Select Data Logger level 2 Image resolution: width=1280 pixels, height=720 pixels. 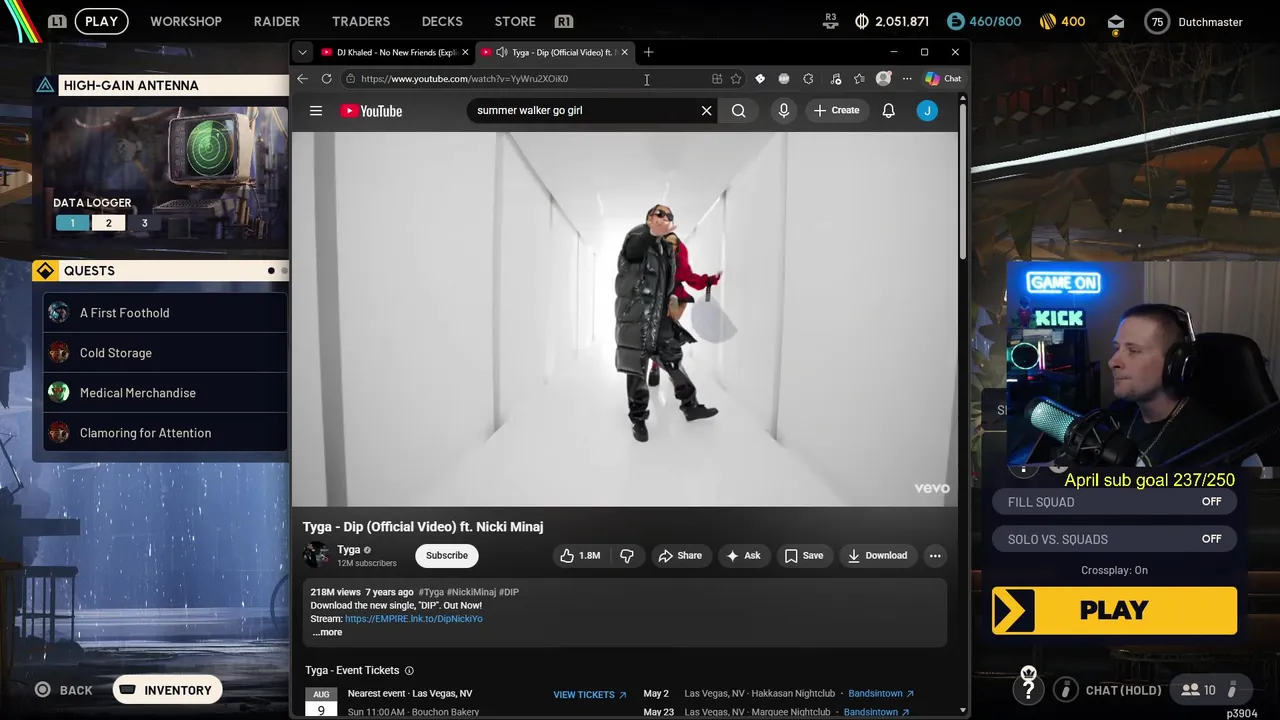point(109,223)
